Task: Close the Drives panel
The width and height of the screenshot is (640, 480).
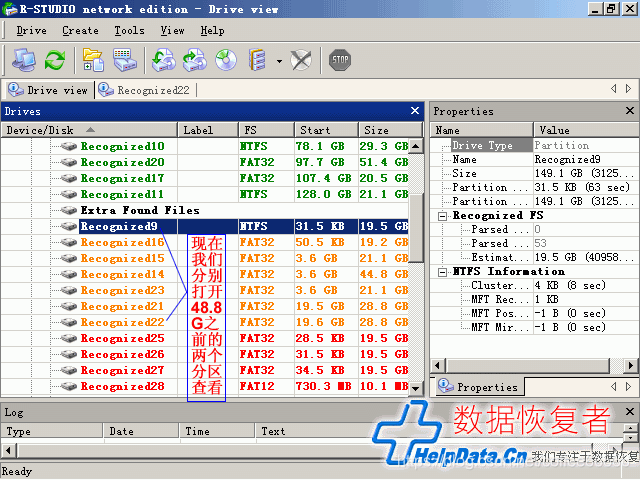Action: pos(415,111)
